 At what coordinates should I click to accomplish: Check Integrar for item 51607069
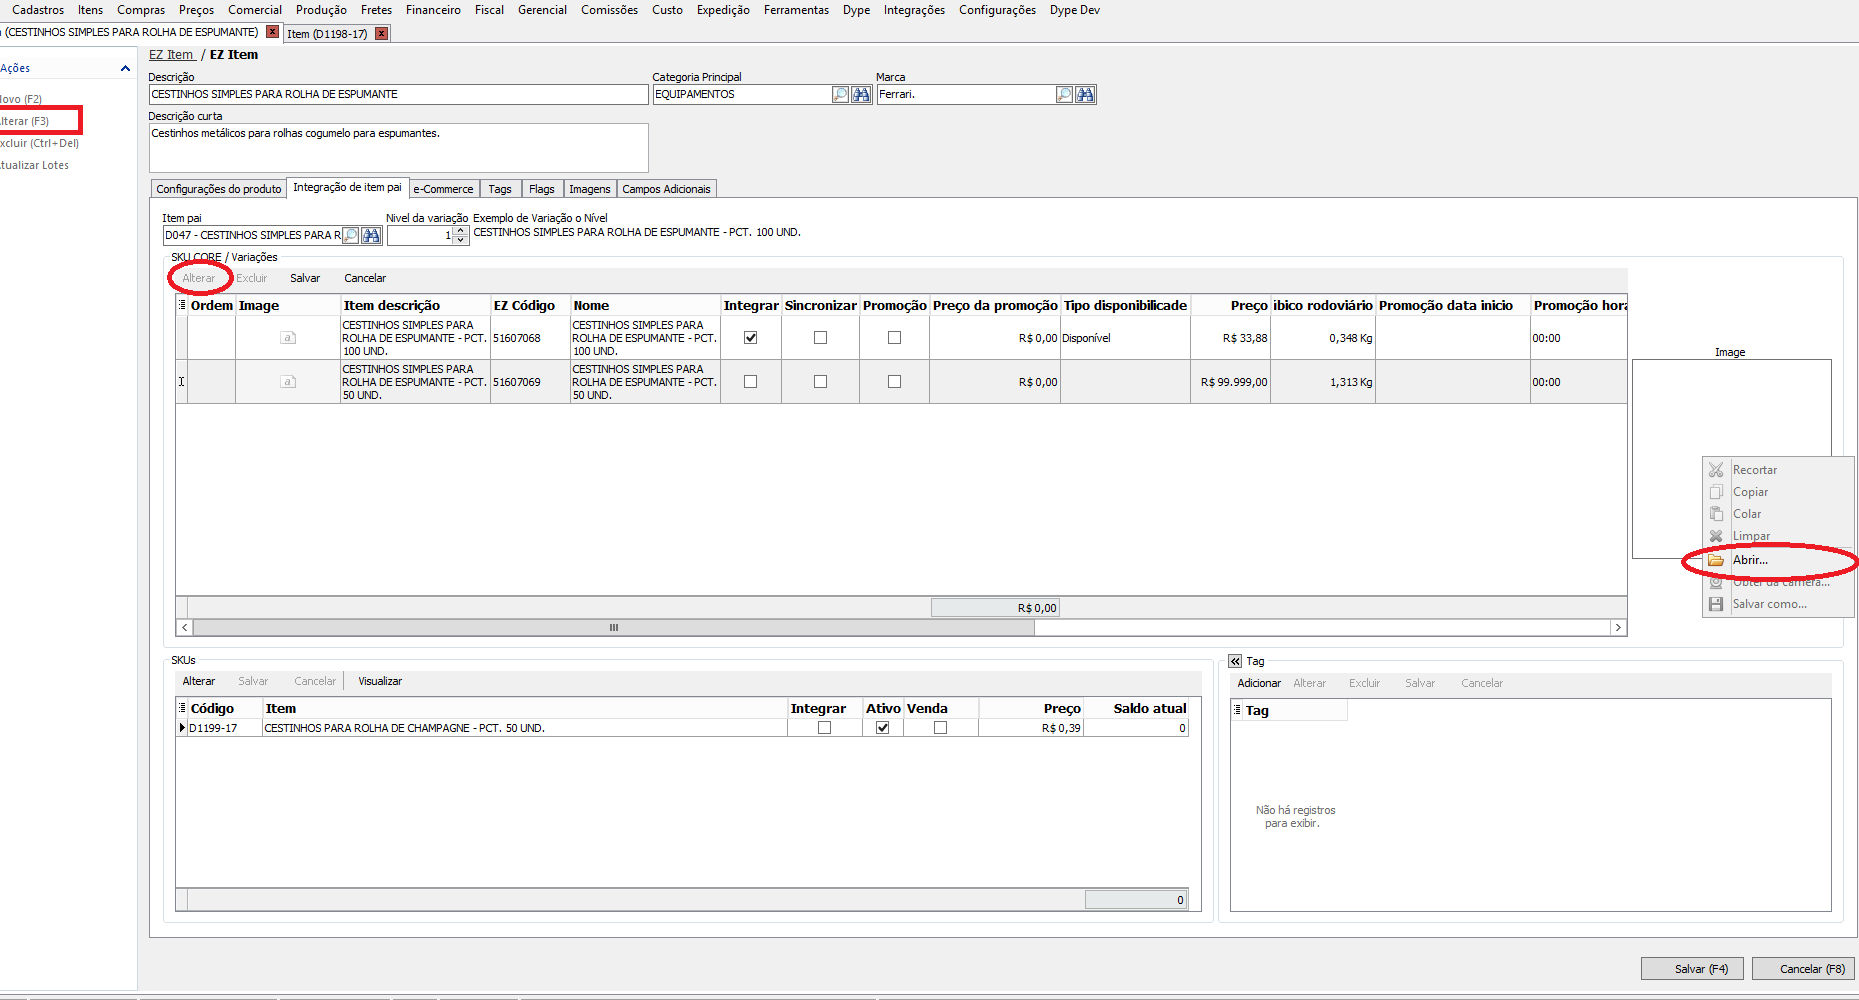click(750, 382)
